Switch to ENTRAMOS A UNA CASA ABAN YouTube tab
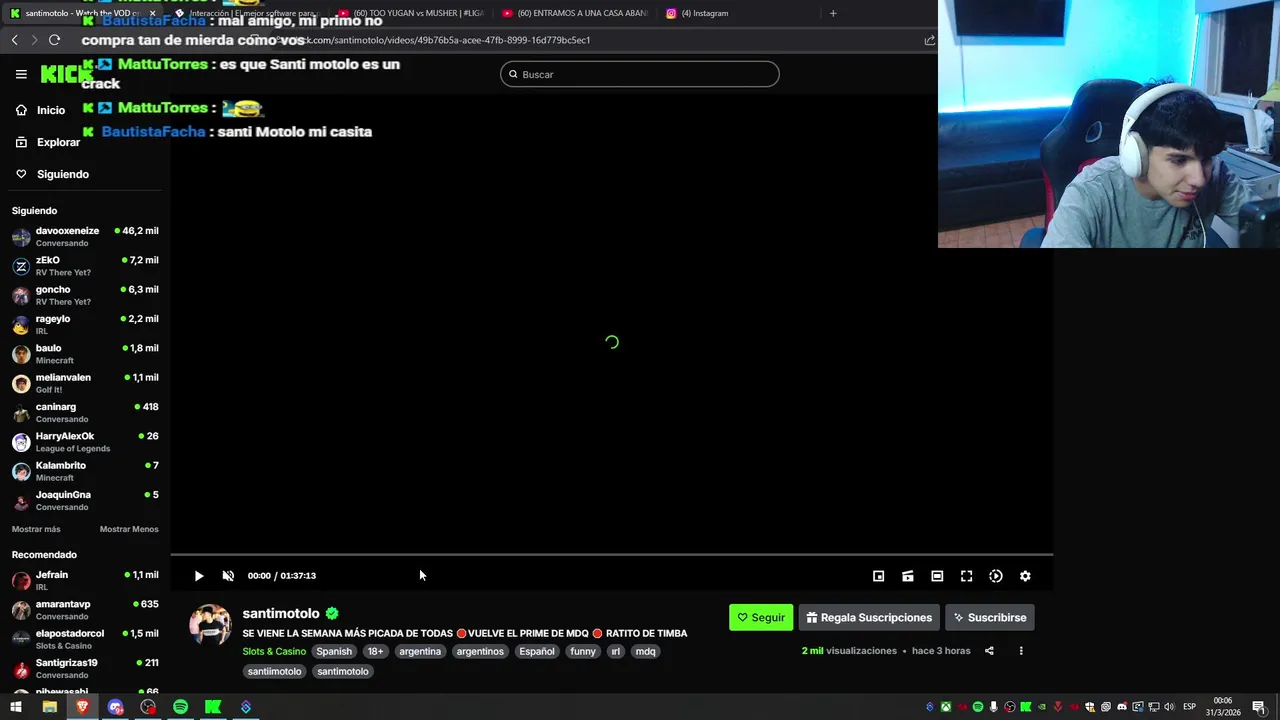 (577, 13)
